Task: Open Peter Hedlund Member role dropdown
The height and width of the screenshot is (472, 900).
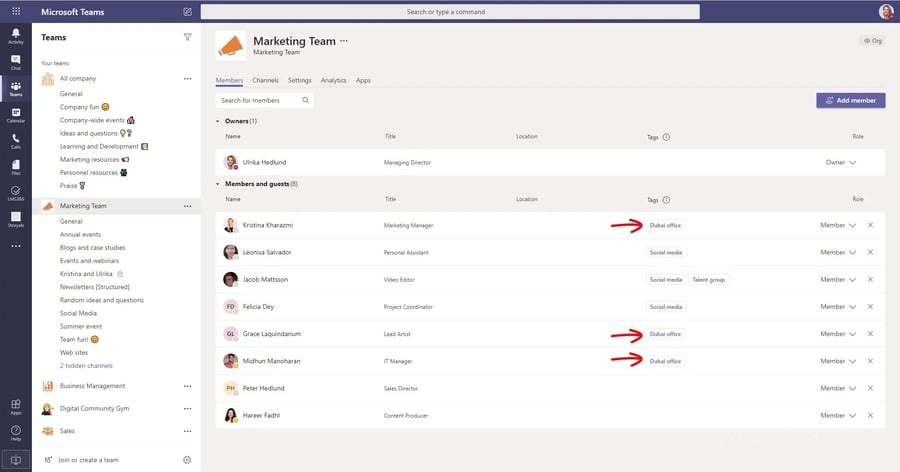Action: point(838,388)
